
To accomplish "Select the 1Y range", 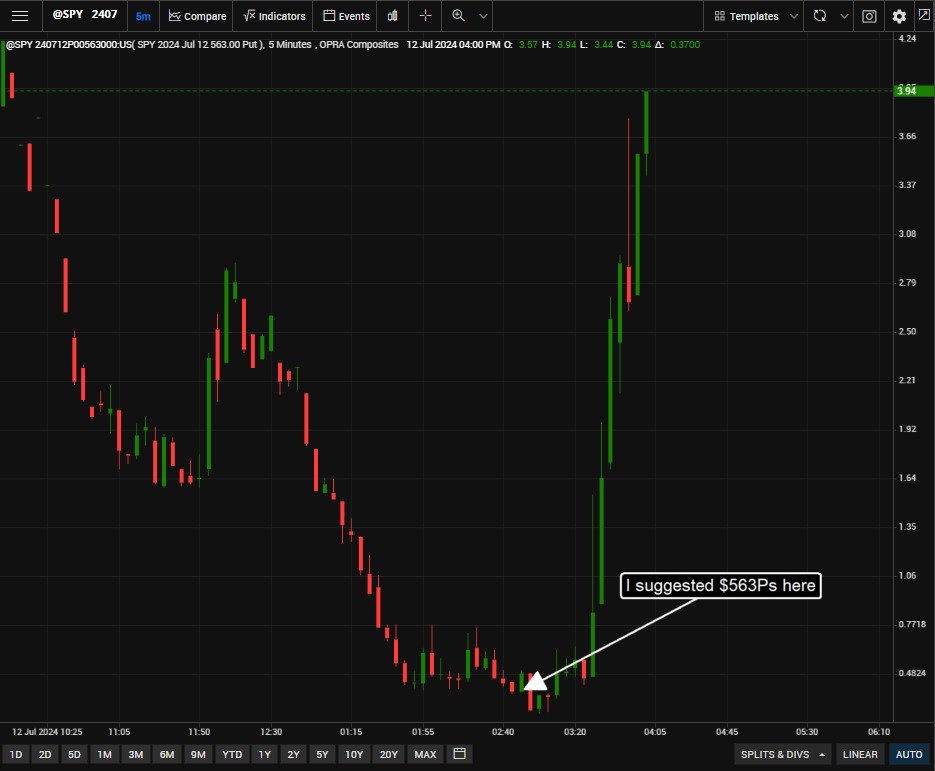I will (x=265, y=754).
